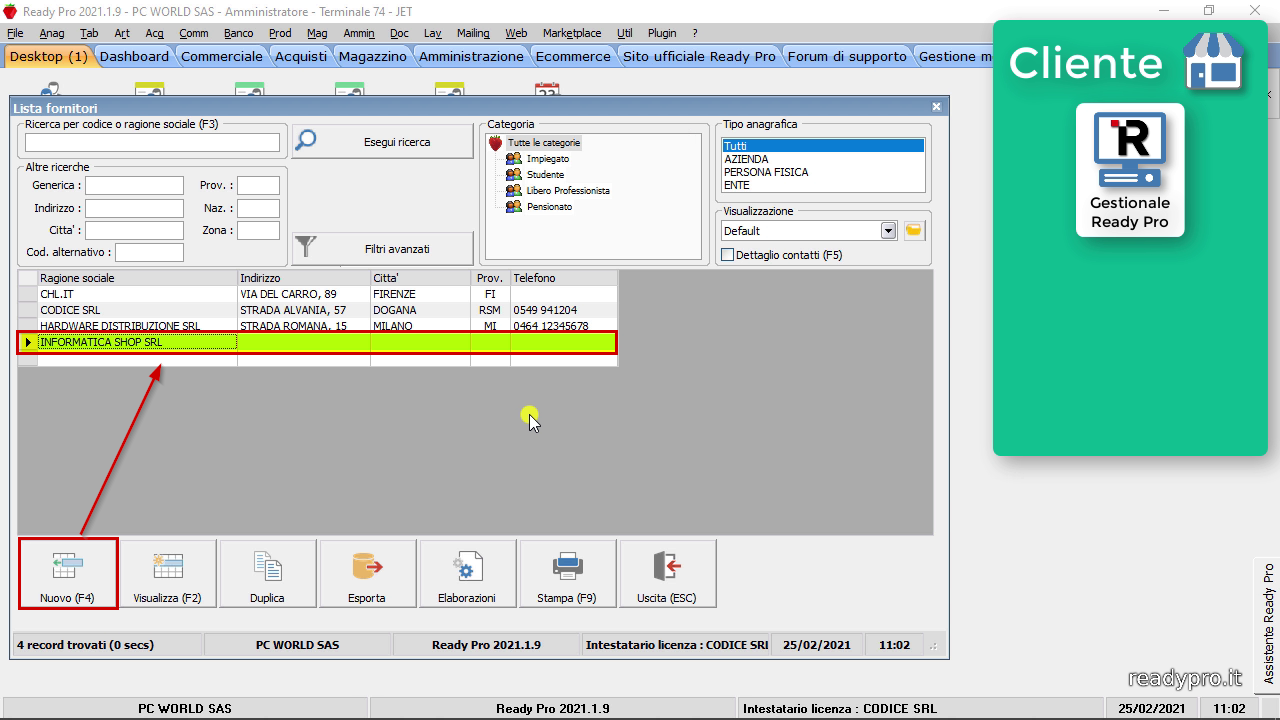
Task: Click the Telefono column header
Action: coord(564,278)
